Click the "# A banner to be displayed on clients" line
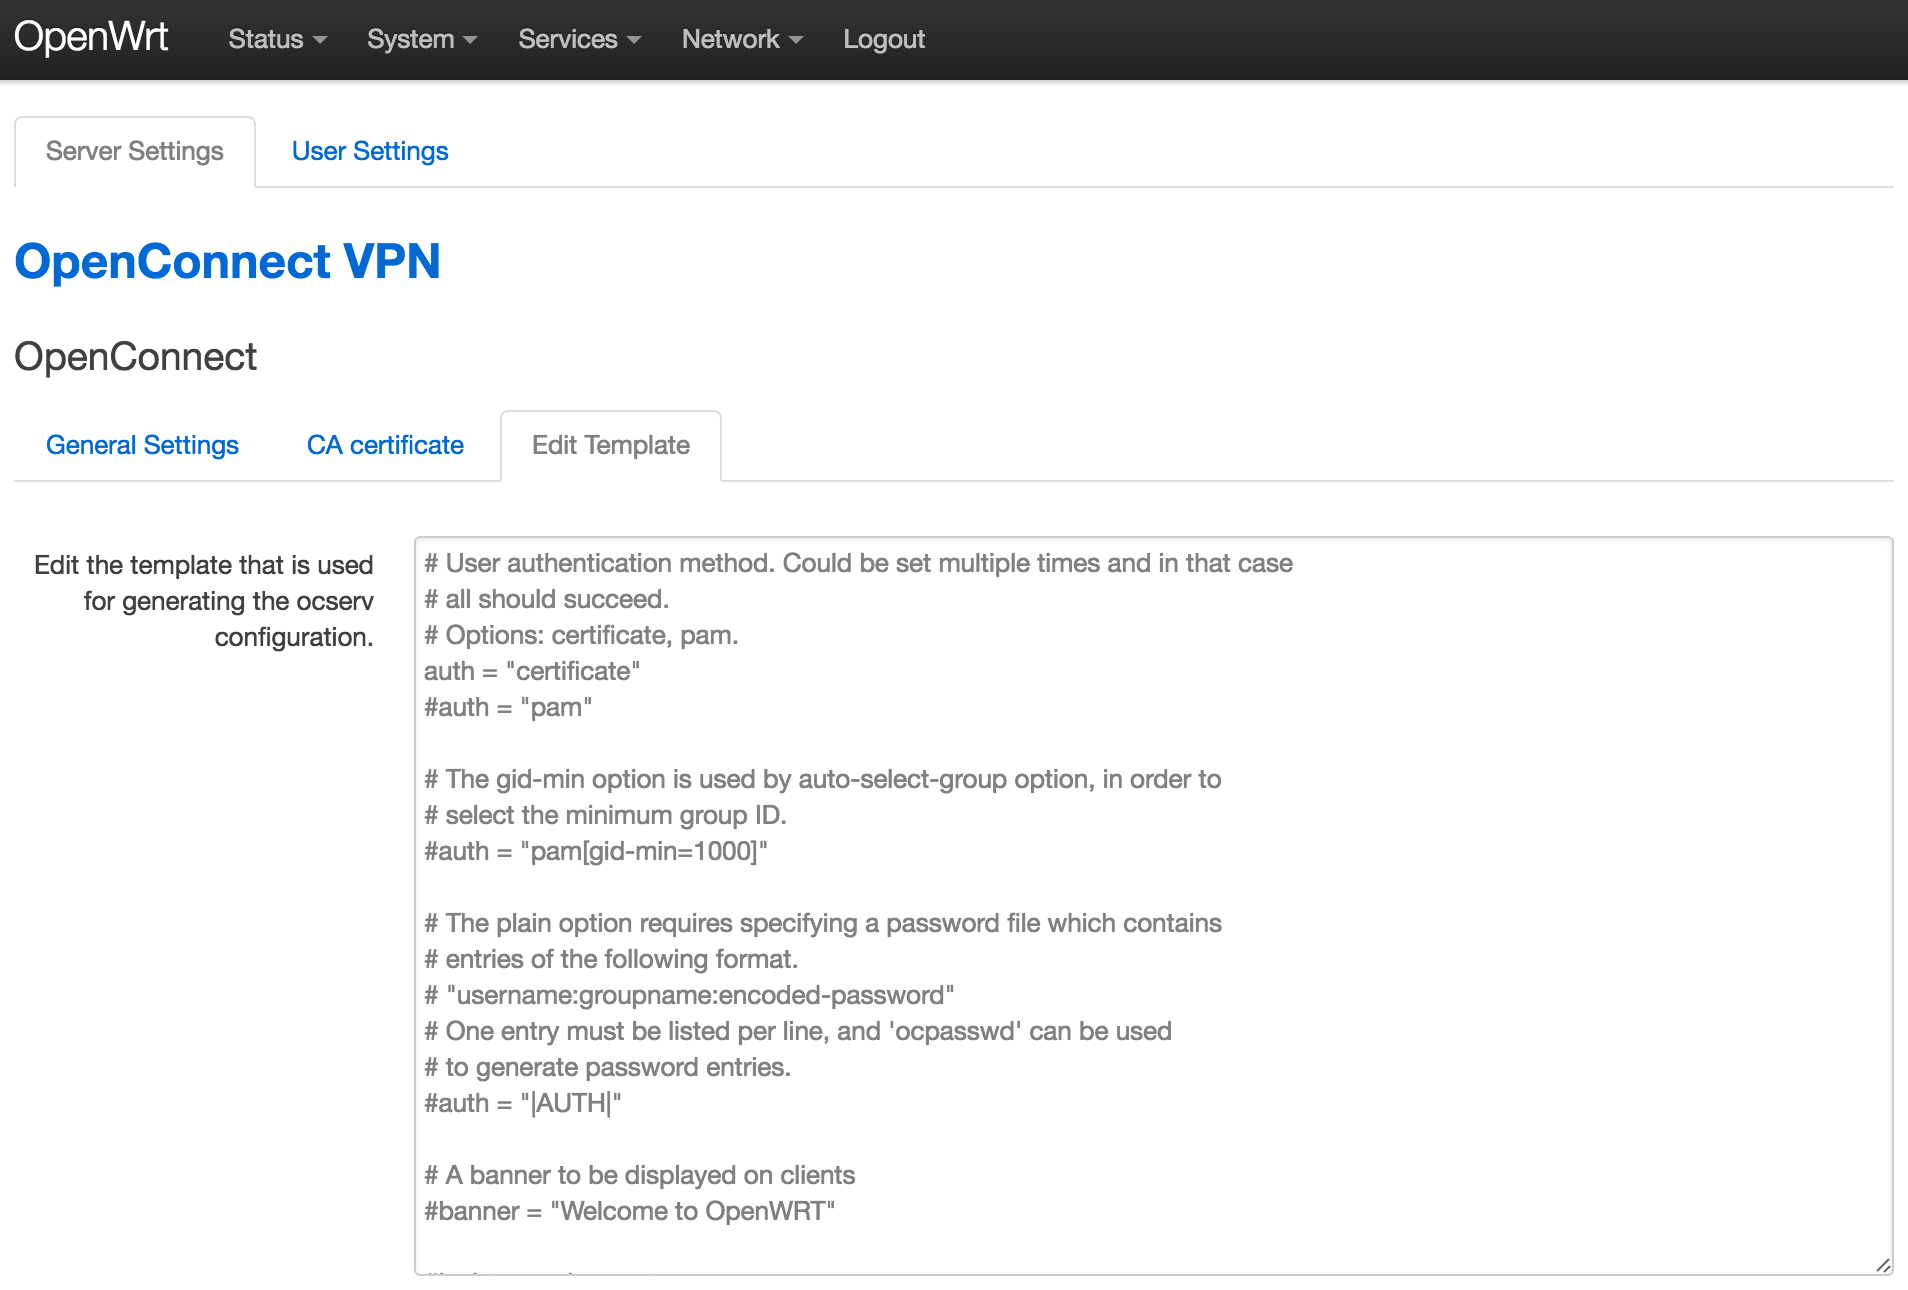The height and width of the screenshot is (1290, 1908). pos(640,1175)
